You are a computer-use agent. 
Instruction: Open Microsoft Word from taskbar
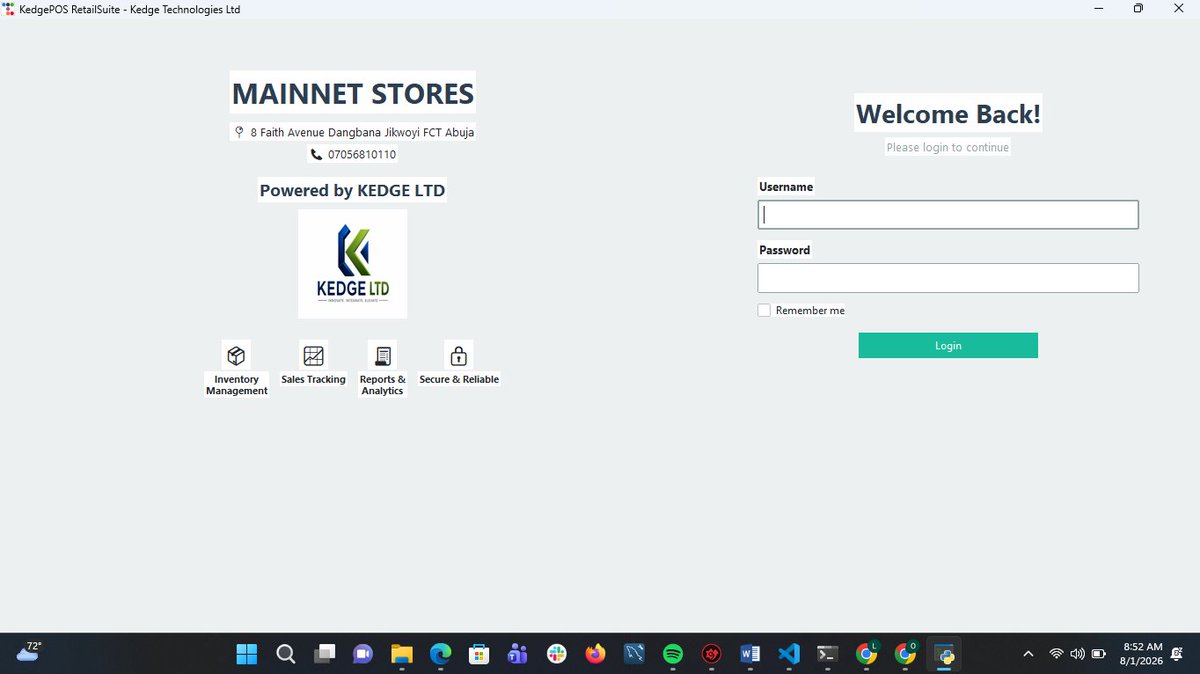(750, 654)
